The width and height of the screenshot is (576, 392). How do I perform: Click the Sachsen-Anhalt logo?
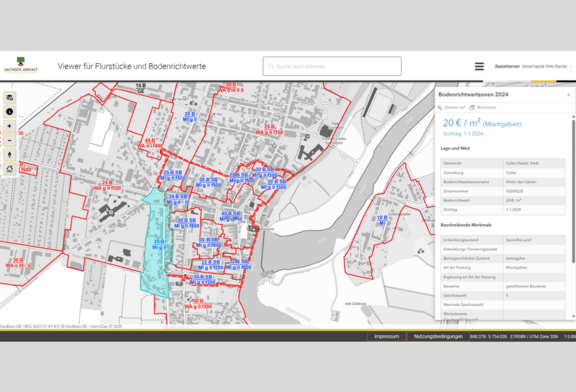click(x=21, y=65)
